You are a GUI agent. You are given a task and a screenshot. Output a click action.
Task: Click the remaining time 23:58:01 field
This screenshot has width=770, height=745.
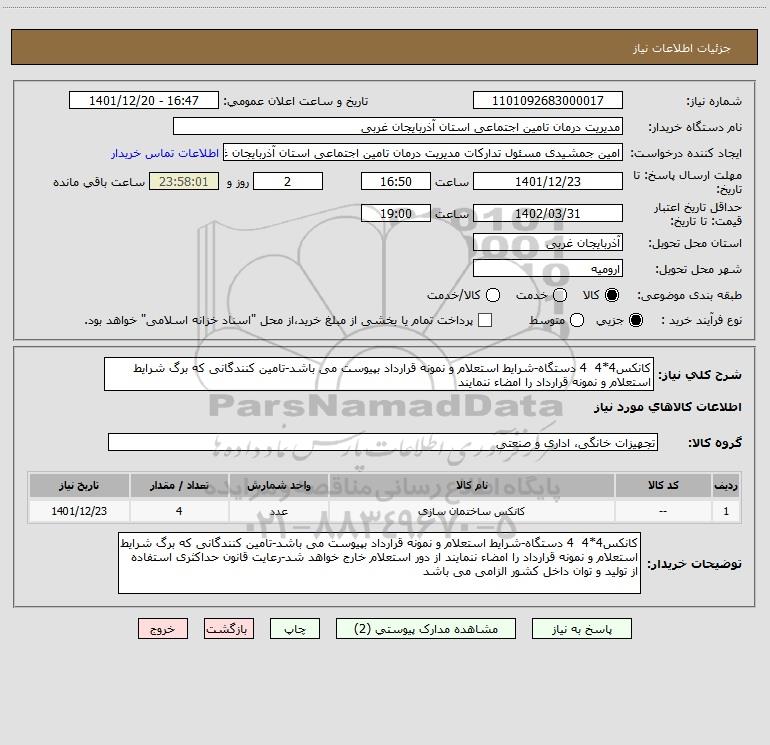click(184, 181)
